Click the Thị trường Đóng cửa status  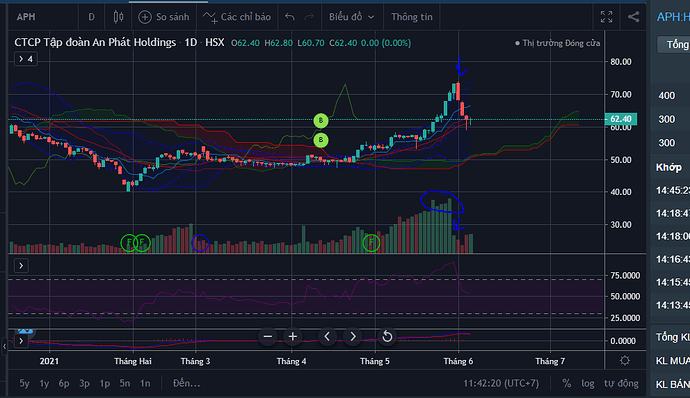click(x=558, y=43)
